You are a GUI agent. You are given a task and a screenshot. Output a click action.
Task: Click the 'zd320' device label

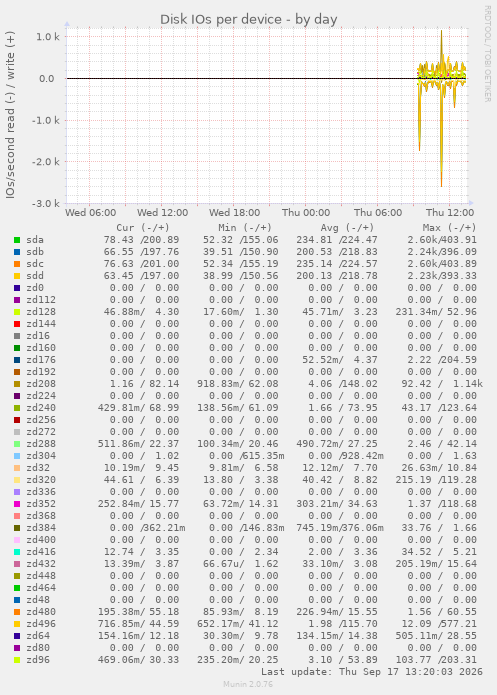(41, 480)
